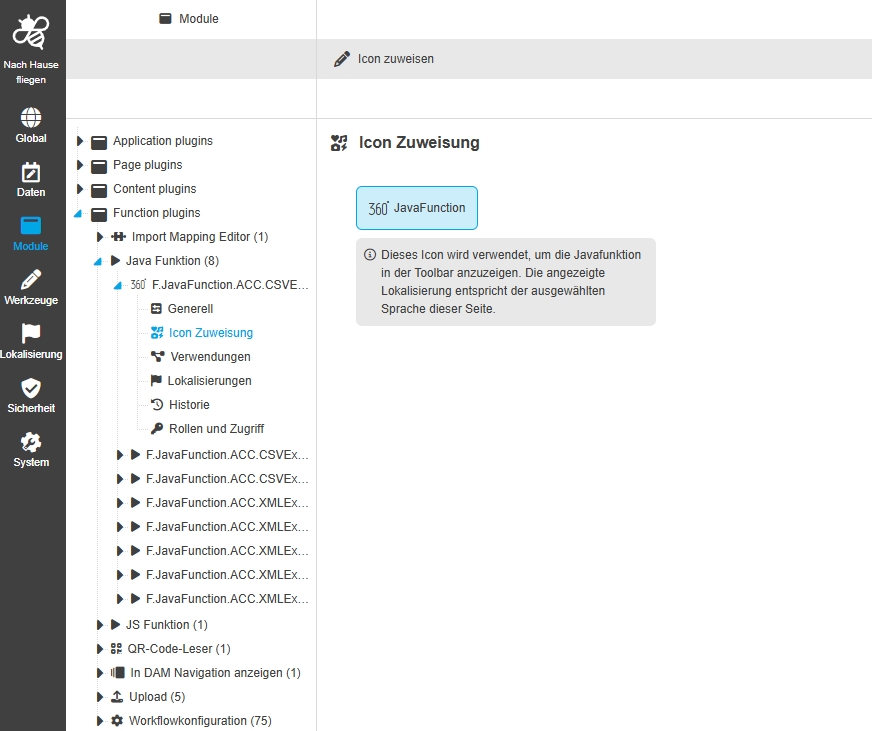Screen dimensions: 872x731
Task: Open Lokalisierung flag icon in sidebar
Action: [x=31, y=333]
